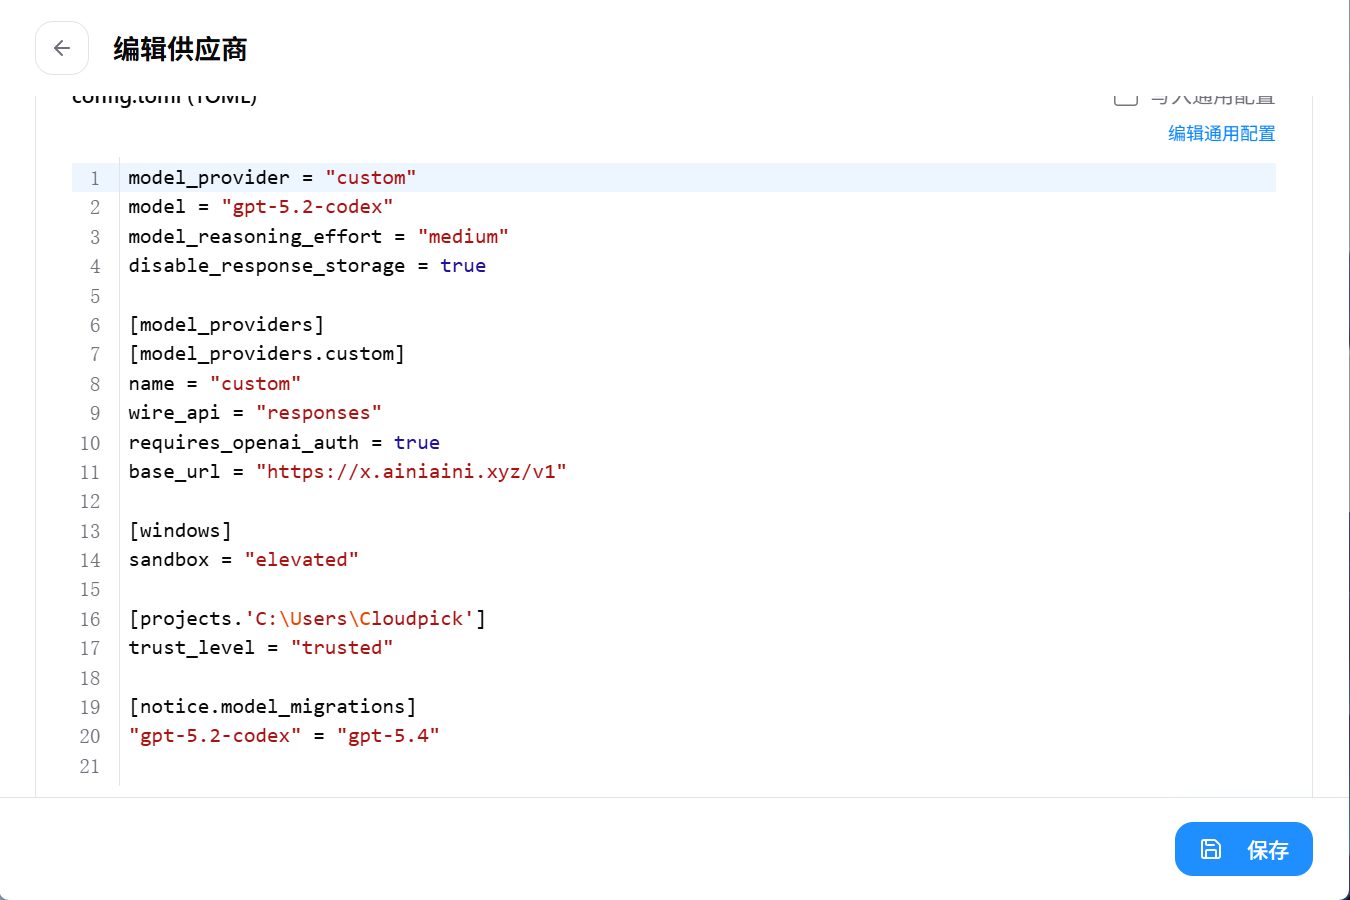Click the base_url value string
Viewport: 1350px width, 900px height.
pyautogui.click(x=411, y=472)
